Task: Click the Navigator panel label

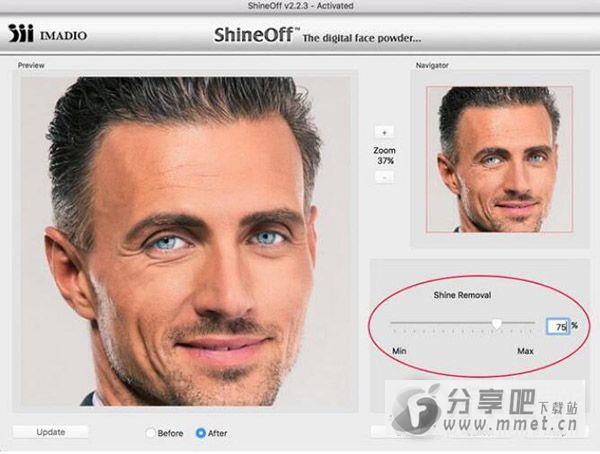Action: 432,65
